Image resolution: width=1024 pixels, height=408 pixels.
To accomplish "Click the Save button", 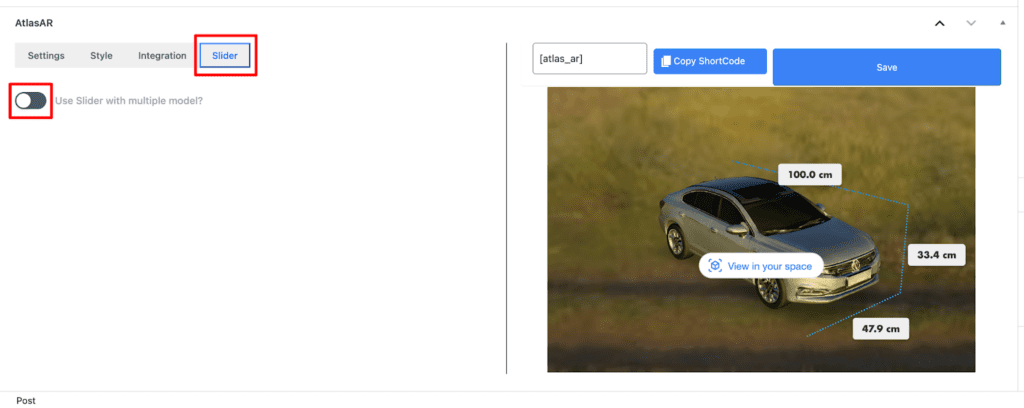I will pyautogui.click(x=886, y=67).
